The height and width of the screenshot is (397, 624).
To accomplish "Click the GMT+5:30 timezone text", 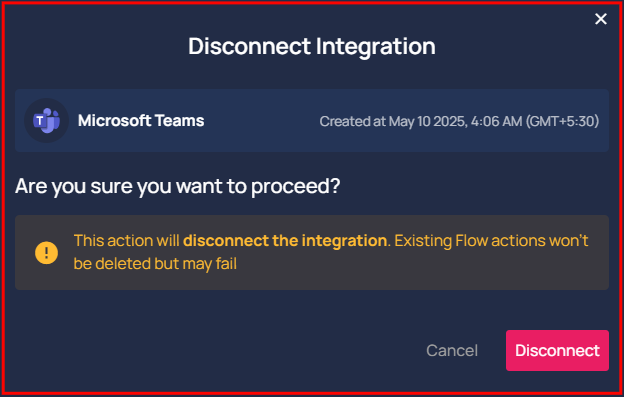I will 562,121.
